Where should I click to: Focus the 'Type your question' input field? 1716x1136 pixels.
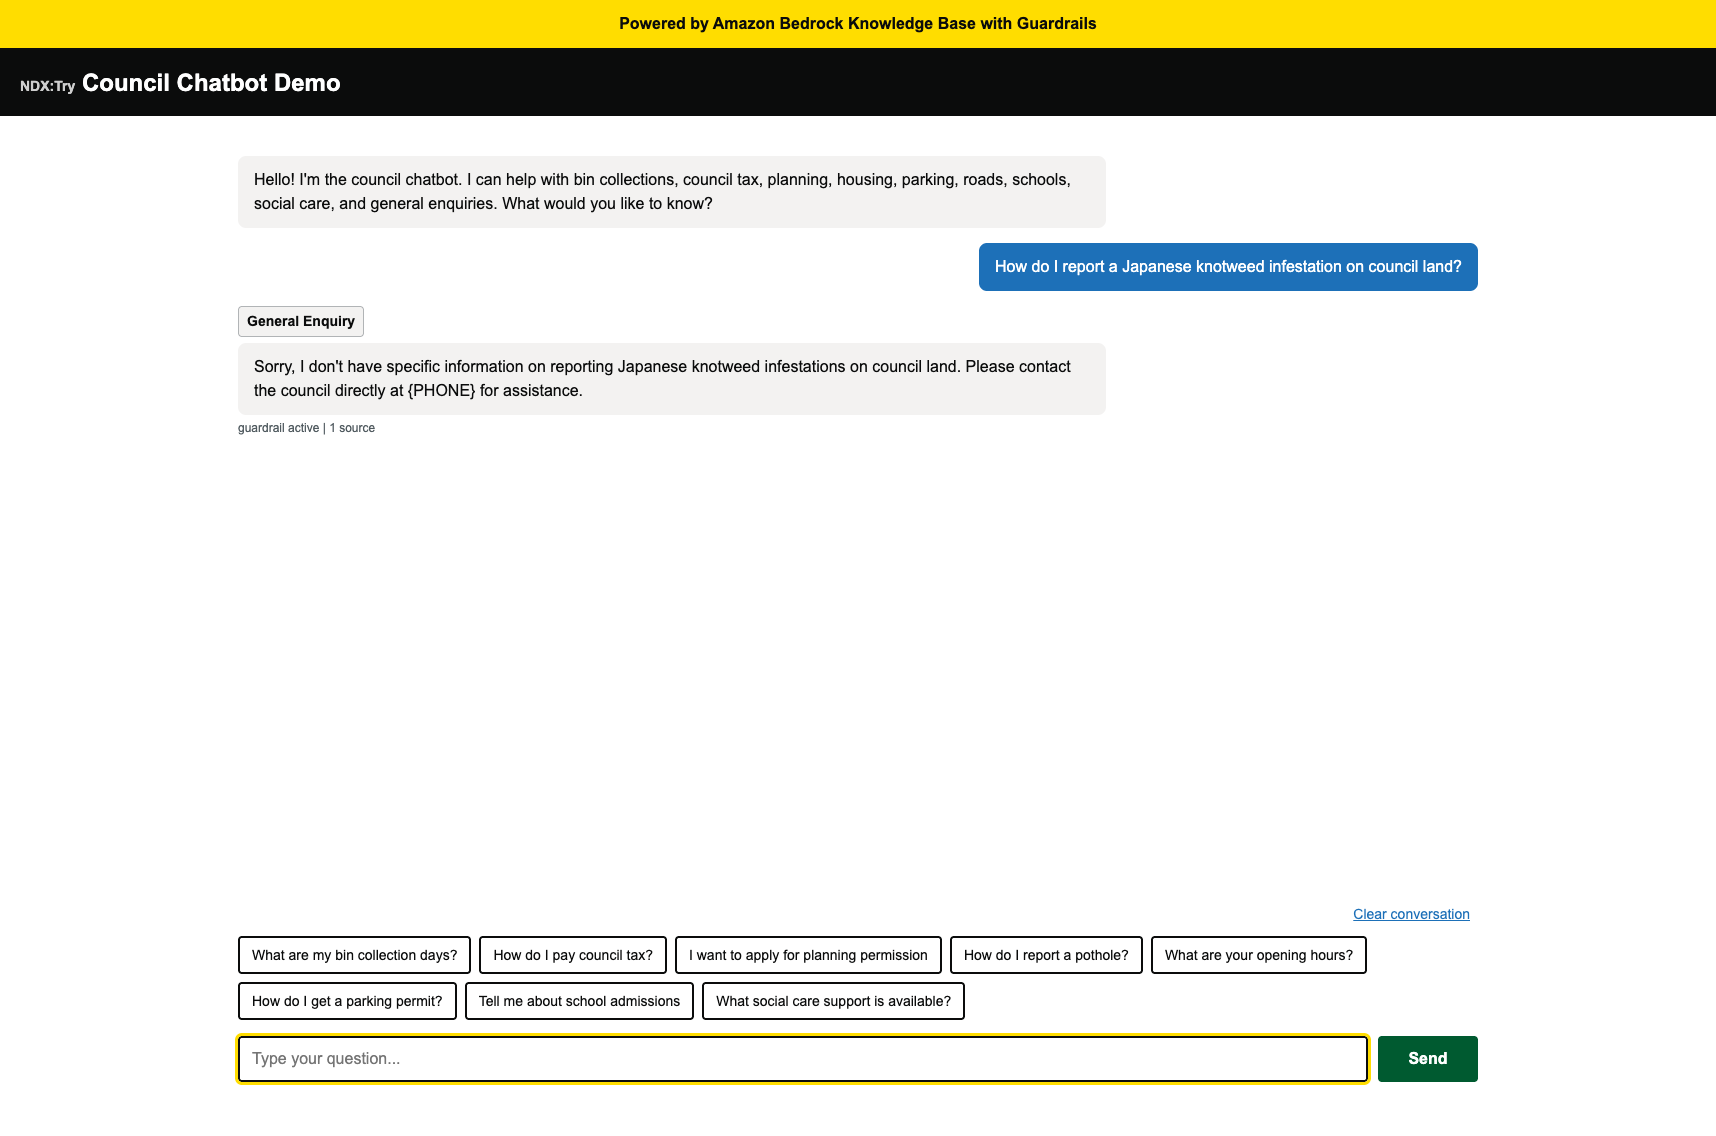click(x=802, y=1059)
